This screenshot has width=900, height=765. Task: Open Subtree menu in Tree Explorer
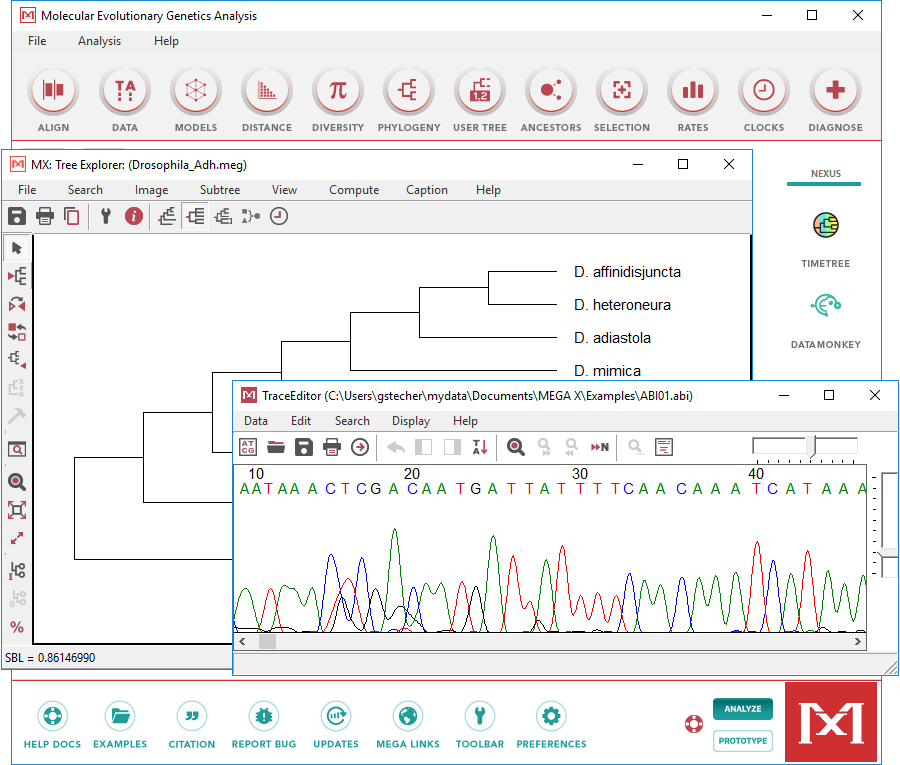pyautogui.click(x=220, y=190)
